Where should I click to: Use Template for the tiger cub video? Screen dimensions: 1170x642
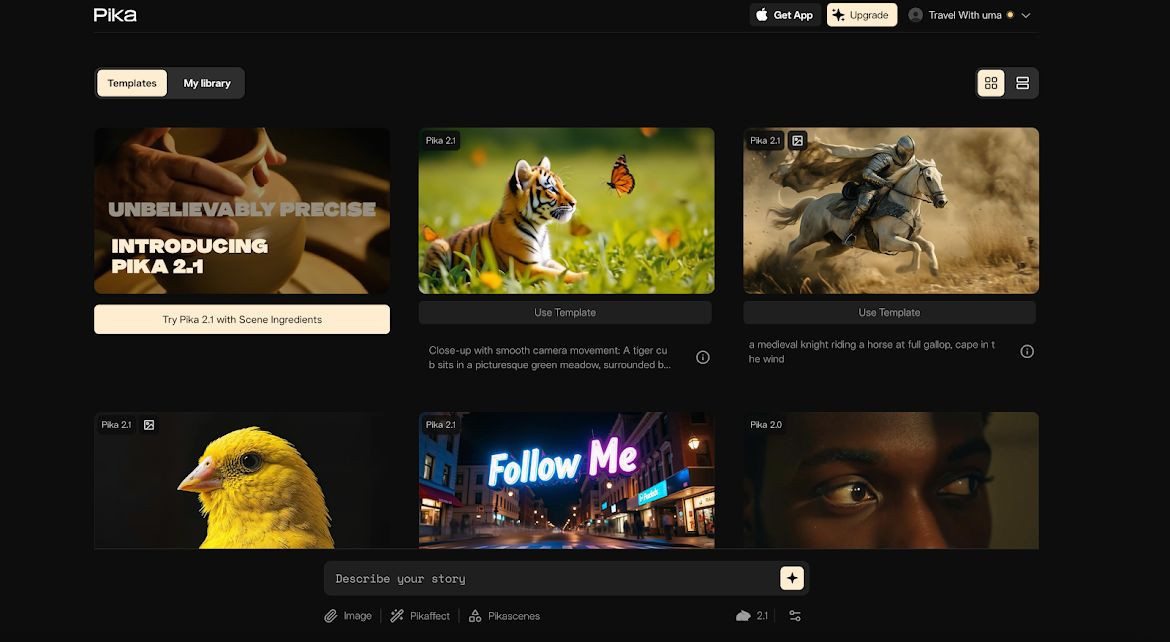(565, 312)
